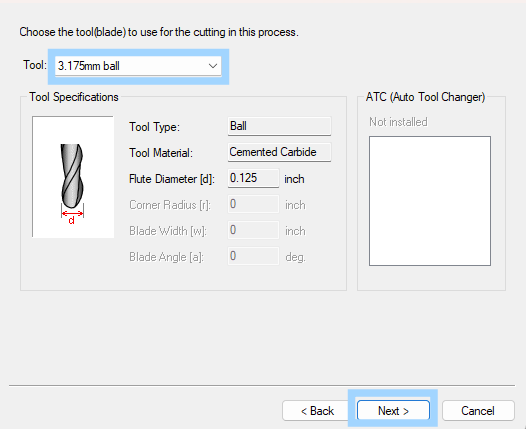526x429 pixels.
Task: Click the disabled Corner Radius field
Action: pos(253,204)
